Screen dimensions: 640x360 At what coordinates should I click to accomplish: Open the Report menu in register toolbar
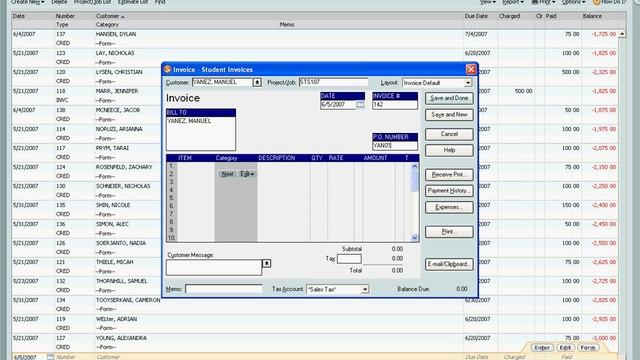coord(513,2)
